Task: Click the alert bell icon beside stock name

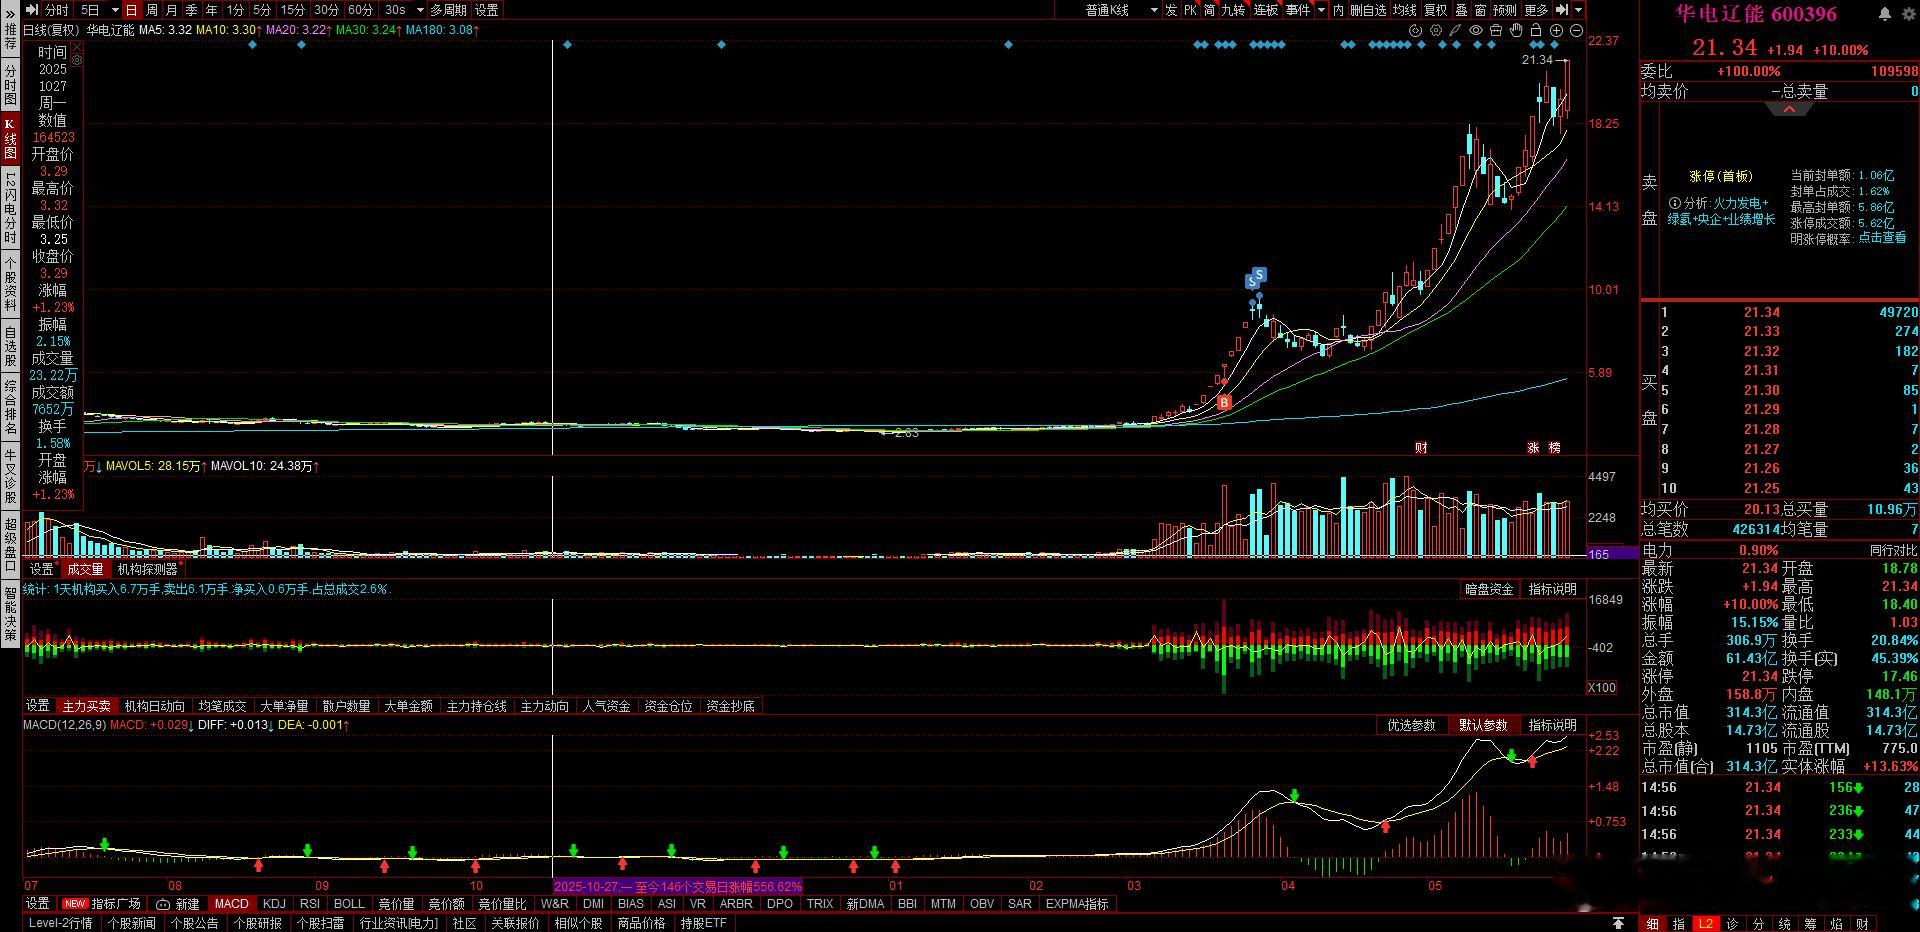Action: click(1885, 13)
